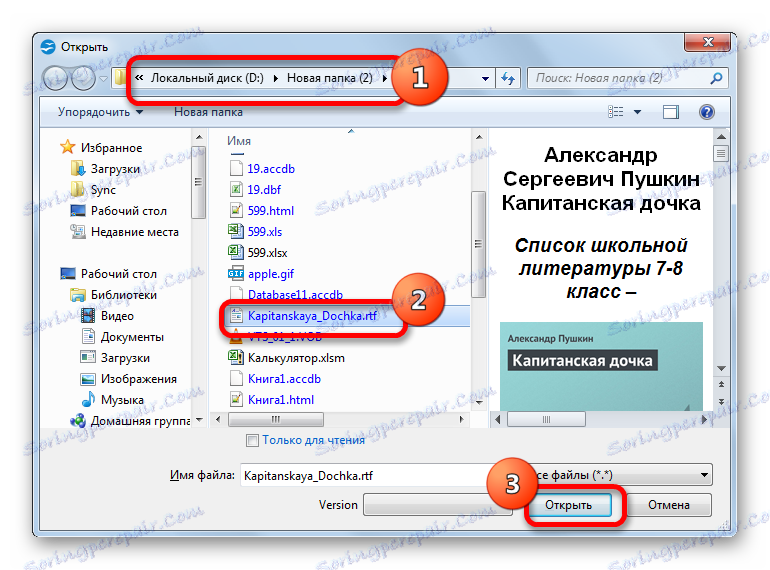Click the Back navigation arrow button
The height and width of the screenshot is (570, 770).
click(55, 79)
